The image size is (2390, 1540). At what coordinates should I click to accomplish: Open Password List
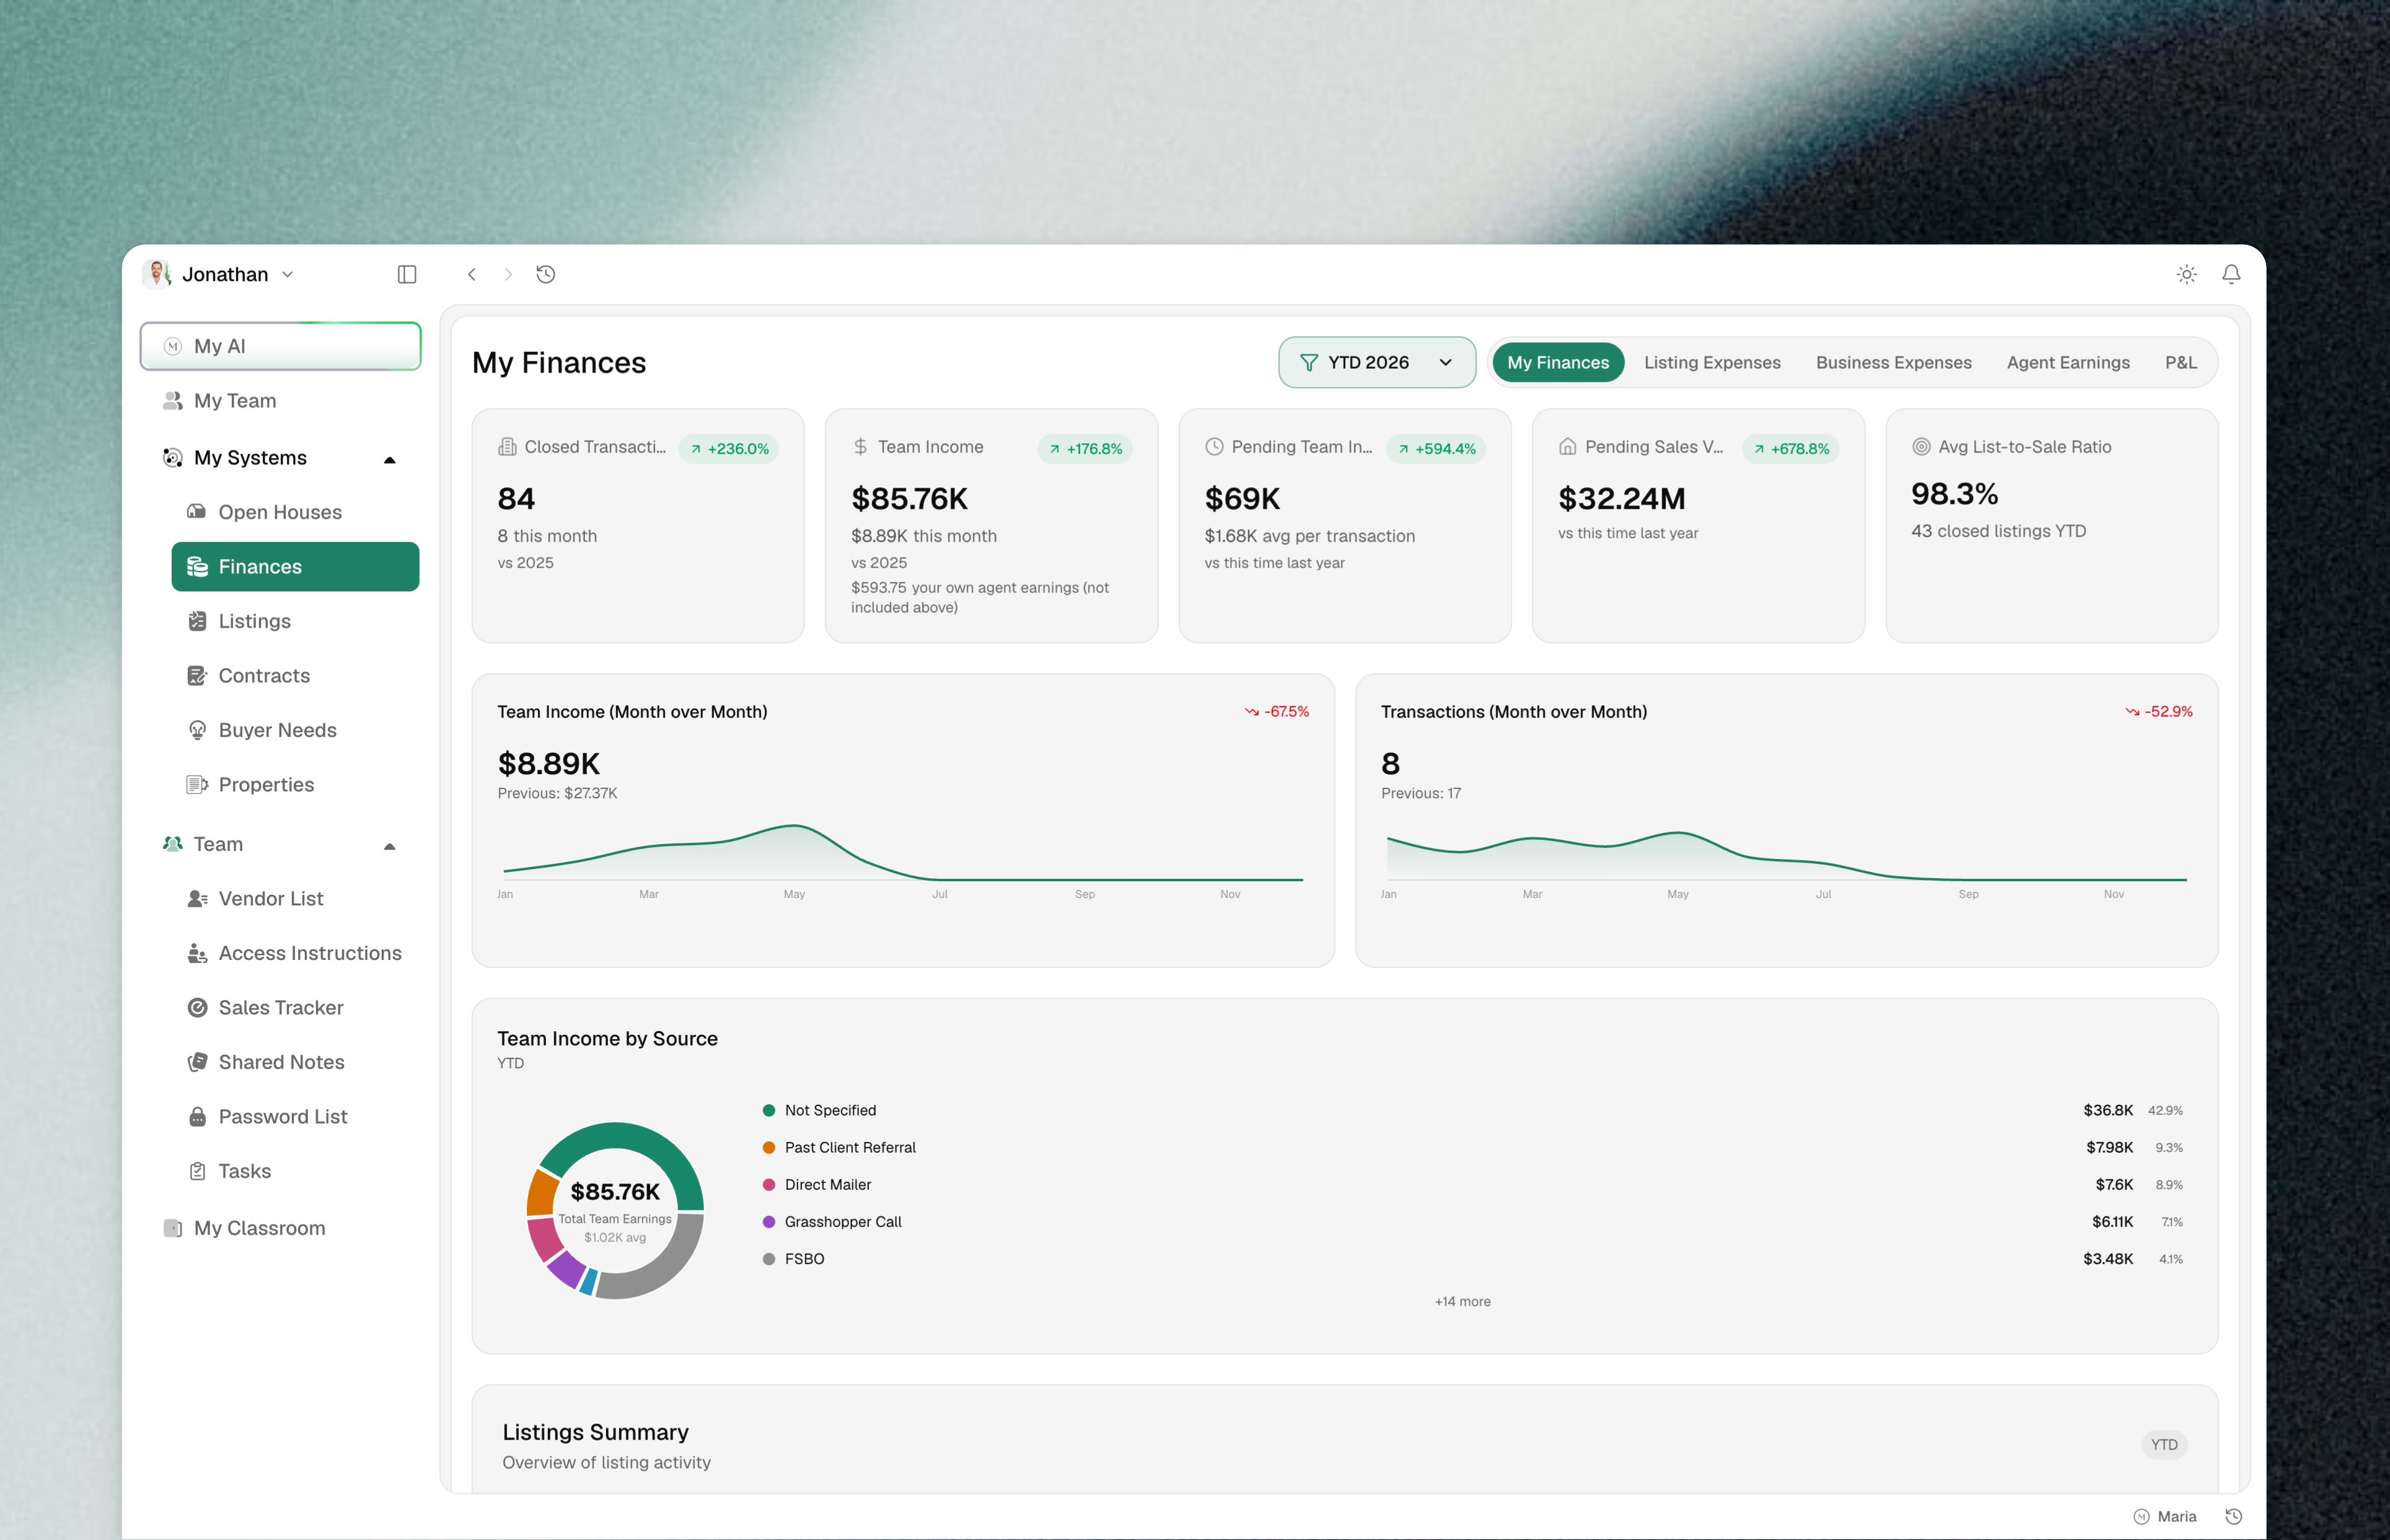click(295, 1117)
